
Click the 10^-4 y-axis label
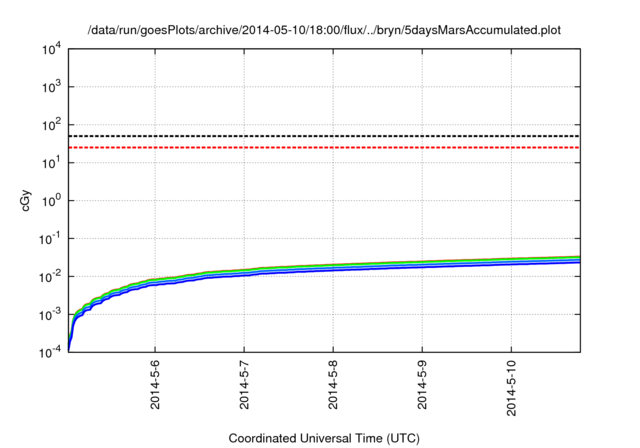[51, 352]
